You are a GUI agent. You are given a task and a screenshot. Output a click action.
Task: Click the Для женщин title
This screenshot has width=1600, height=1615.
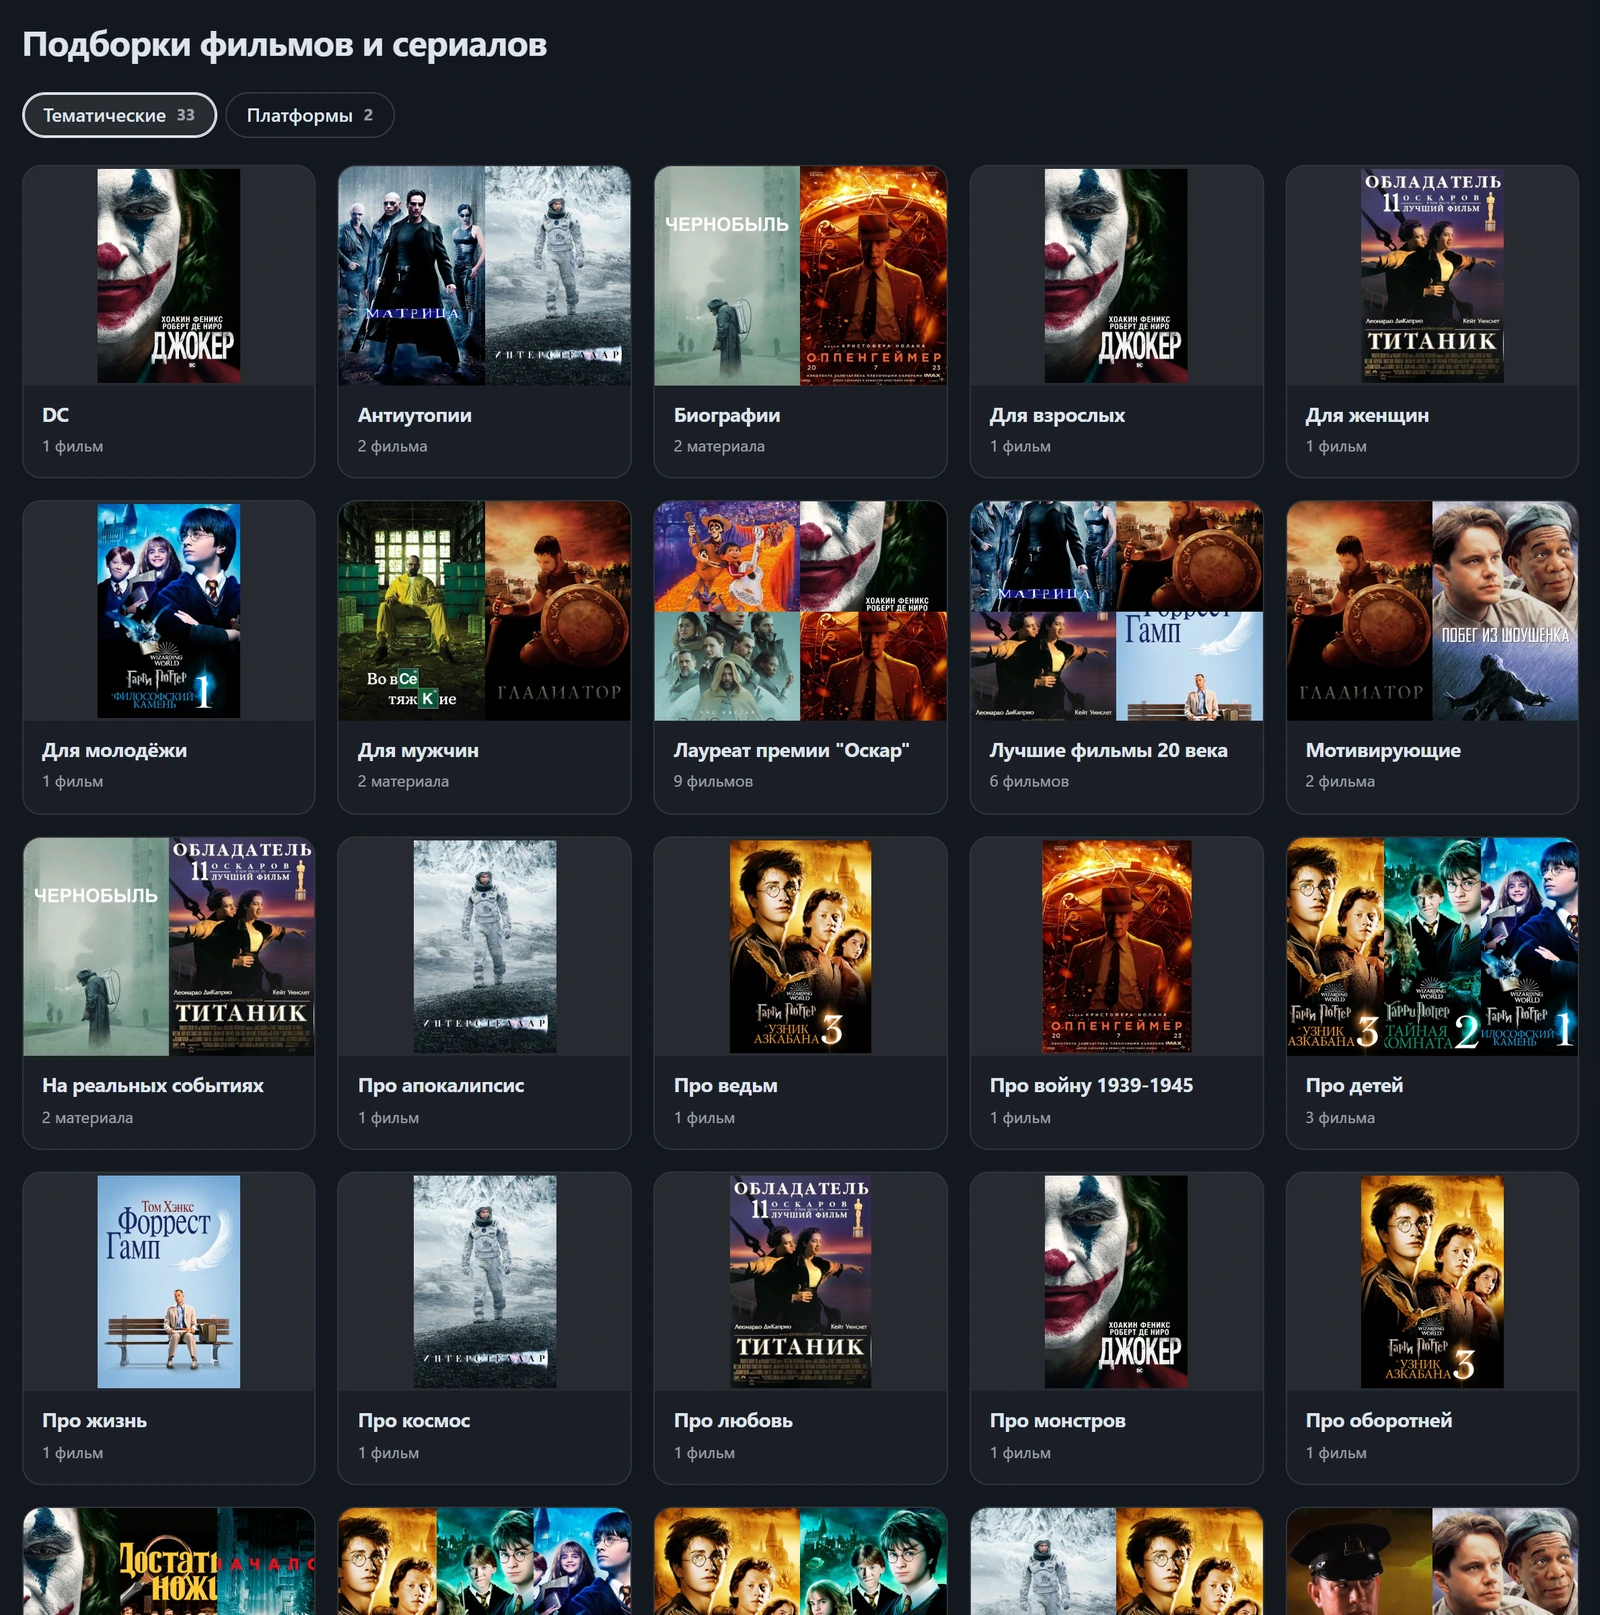click(x=1367, y=415)
